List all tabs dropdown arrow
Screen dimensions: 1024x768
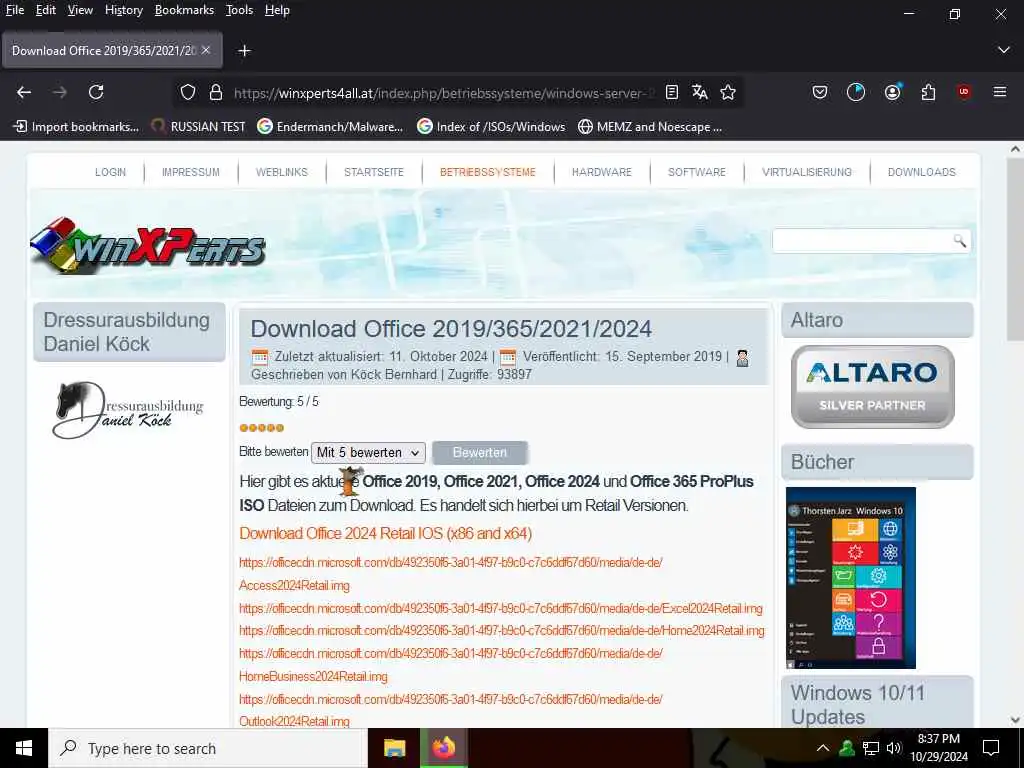[1004, 50]
